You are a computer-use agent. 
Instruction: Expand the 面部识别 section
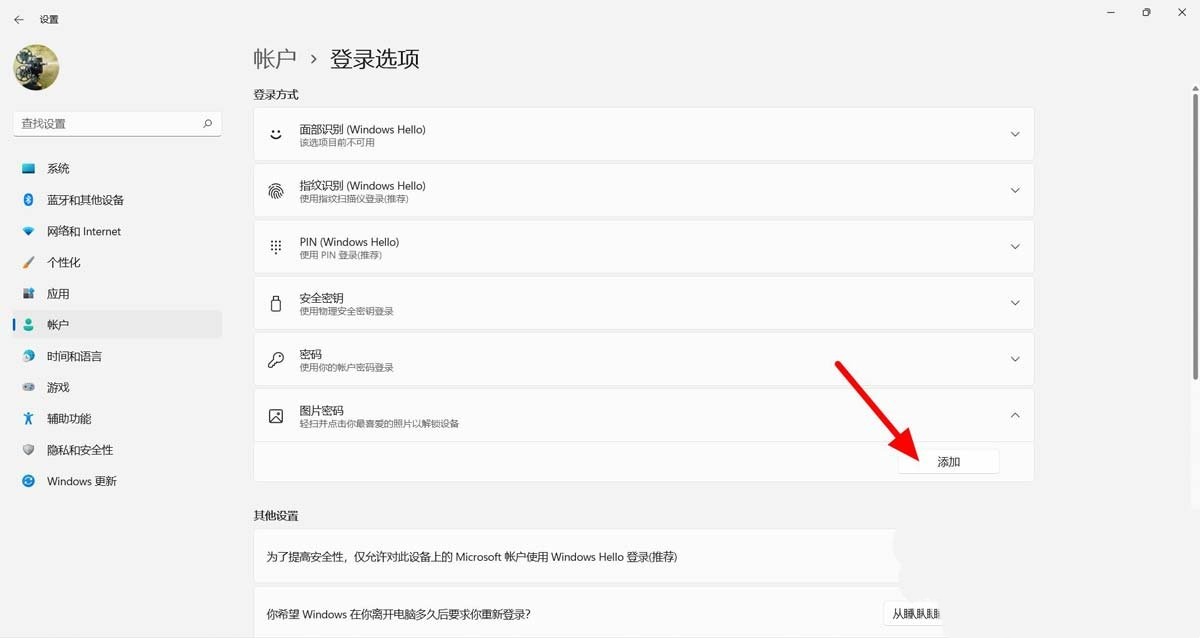click(x=1015, y=133)
